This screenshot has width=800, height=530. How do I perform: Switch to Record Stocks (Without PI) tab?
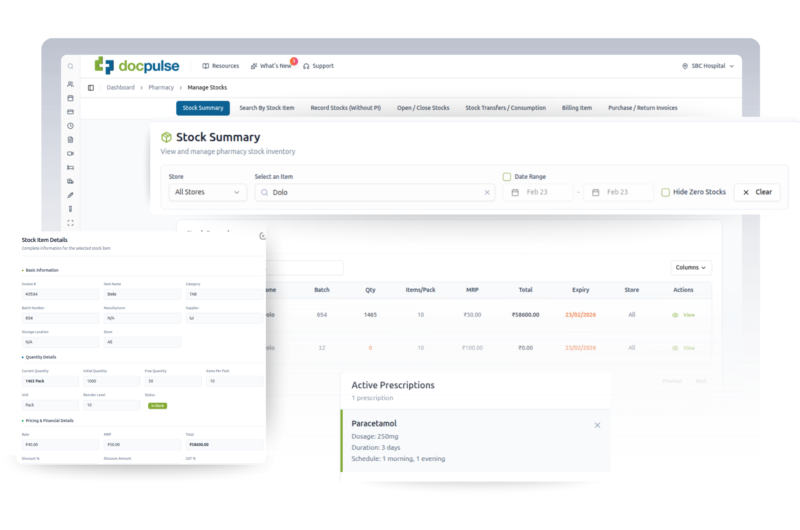[346, 108]
